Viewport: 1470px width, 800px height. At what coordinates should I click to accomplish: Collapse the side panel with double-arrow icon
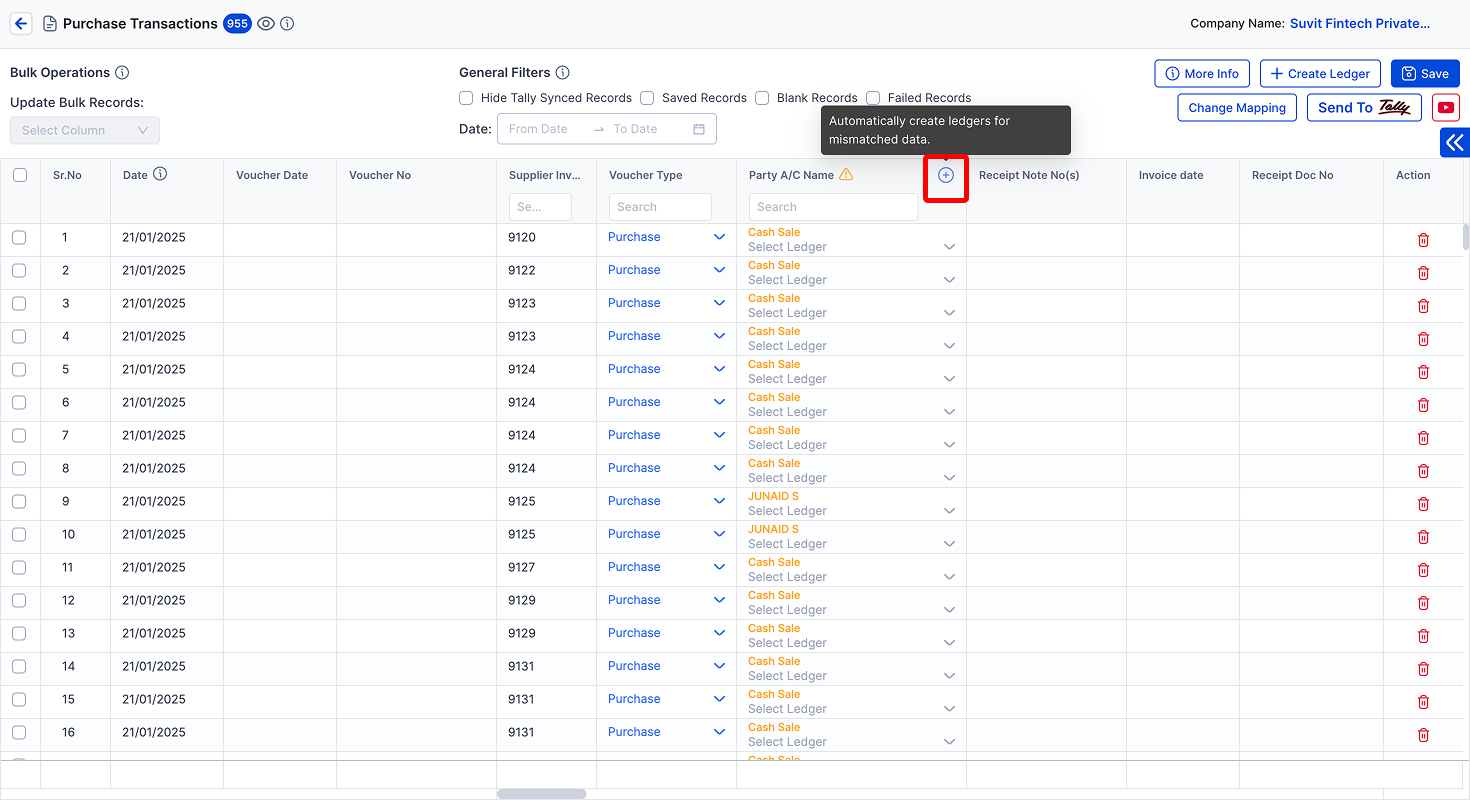pyautogui.click(x=1455, y=143)
